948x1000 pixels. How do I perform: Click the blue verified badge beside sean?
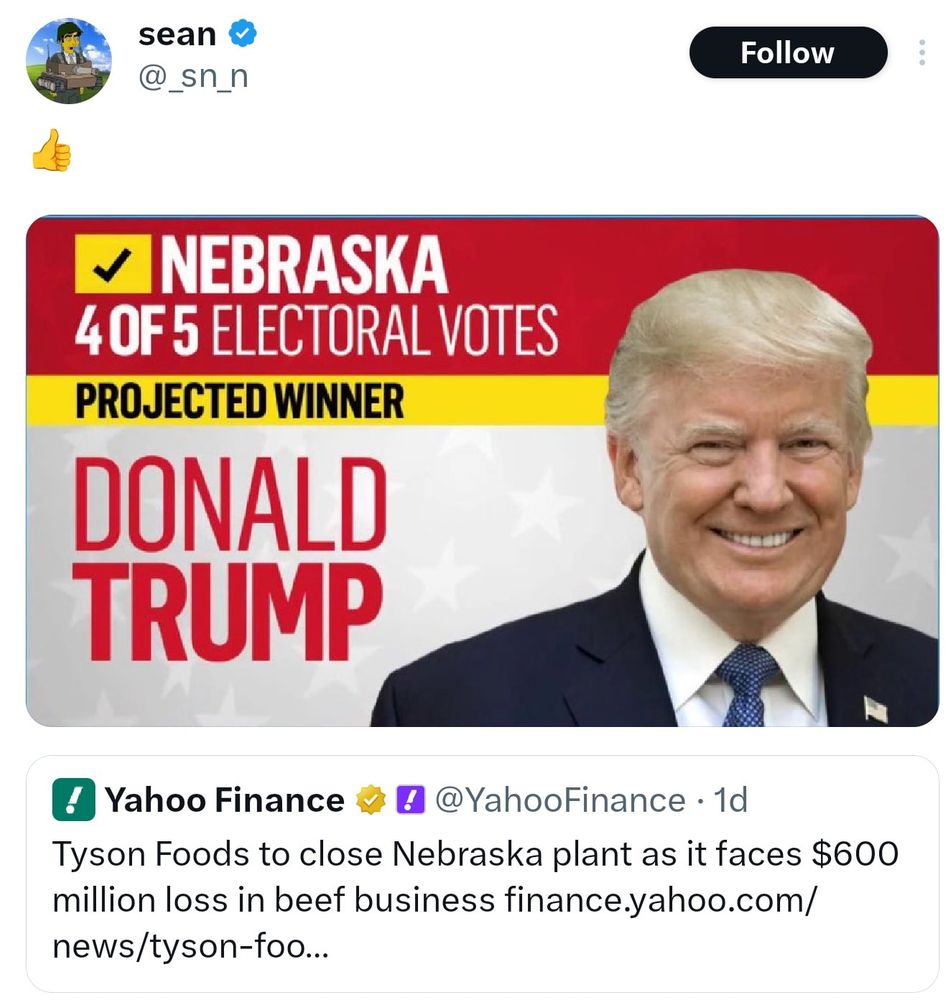pyautogui.click(x=242, y=33)
